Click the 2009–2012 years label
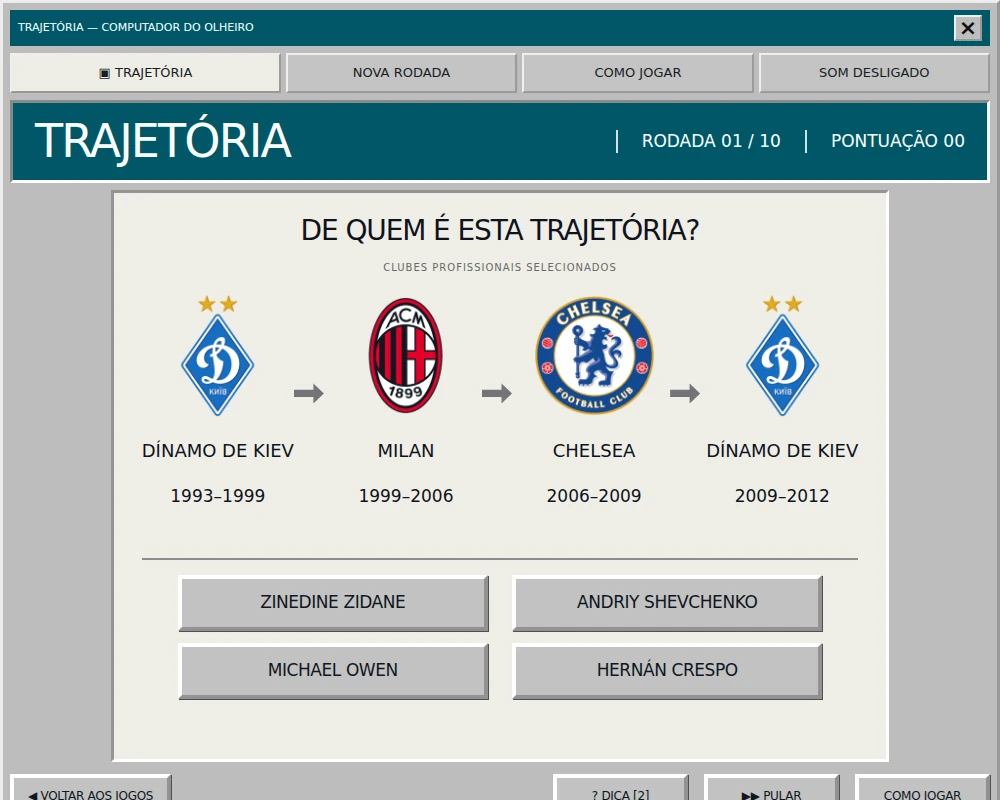Viewport: 1000px width, 800px height. (x=782, y=496)
